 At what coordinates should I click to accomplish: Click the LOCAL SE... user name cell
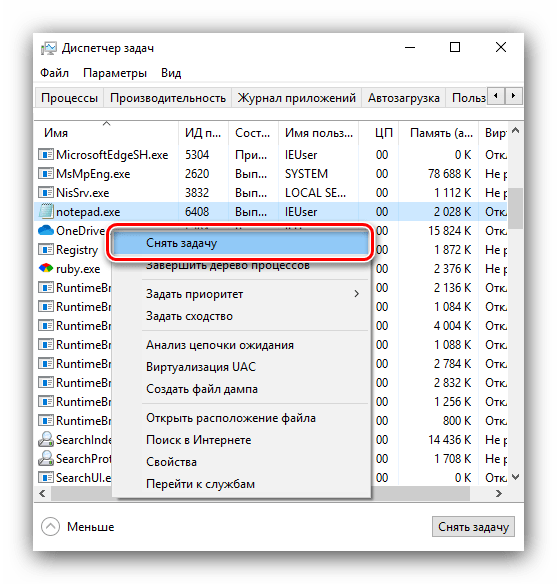pyautogui.click(x=315, y=193)
